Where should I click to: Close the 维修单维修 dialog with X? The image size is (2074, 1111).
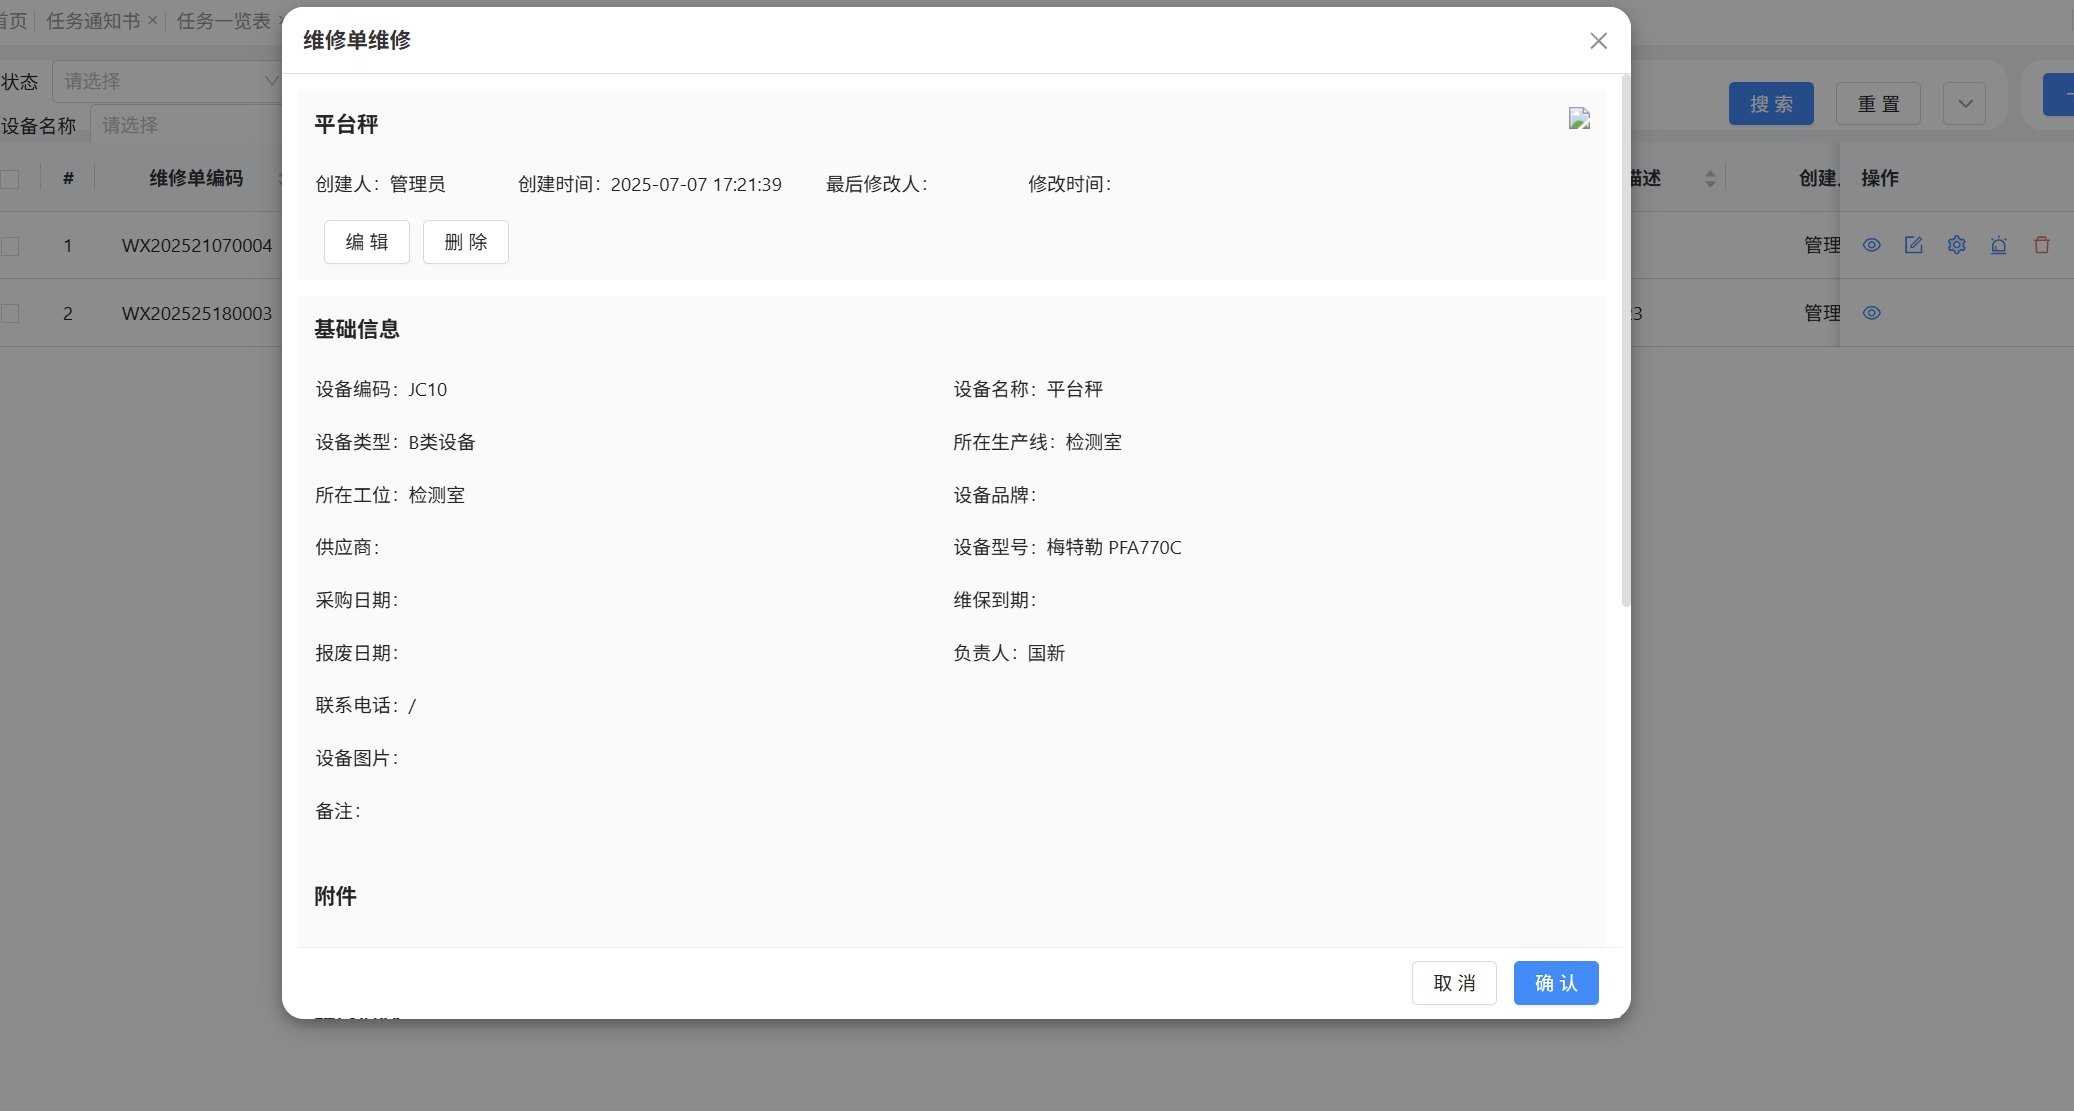[1598, 41]
